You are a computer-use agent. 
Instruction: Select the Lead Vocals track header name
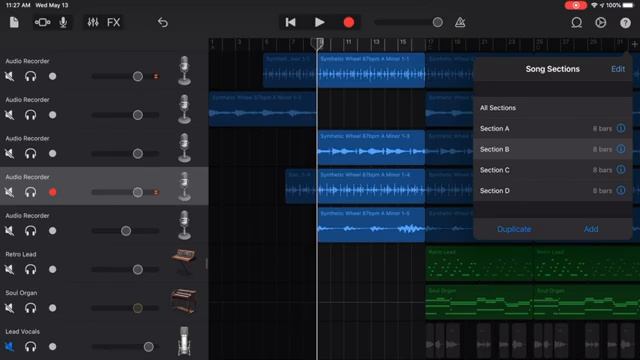coord(22,331)
